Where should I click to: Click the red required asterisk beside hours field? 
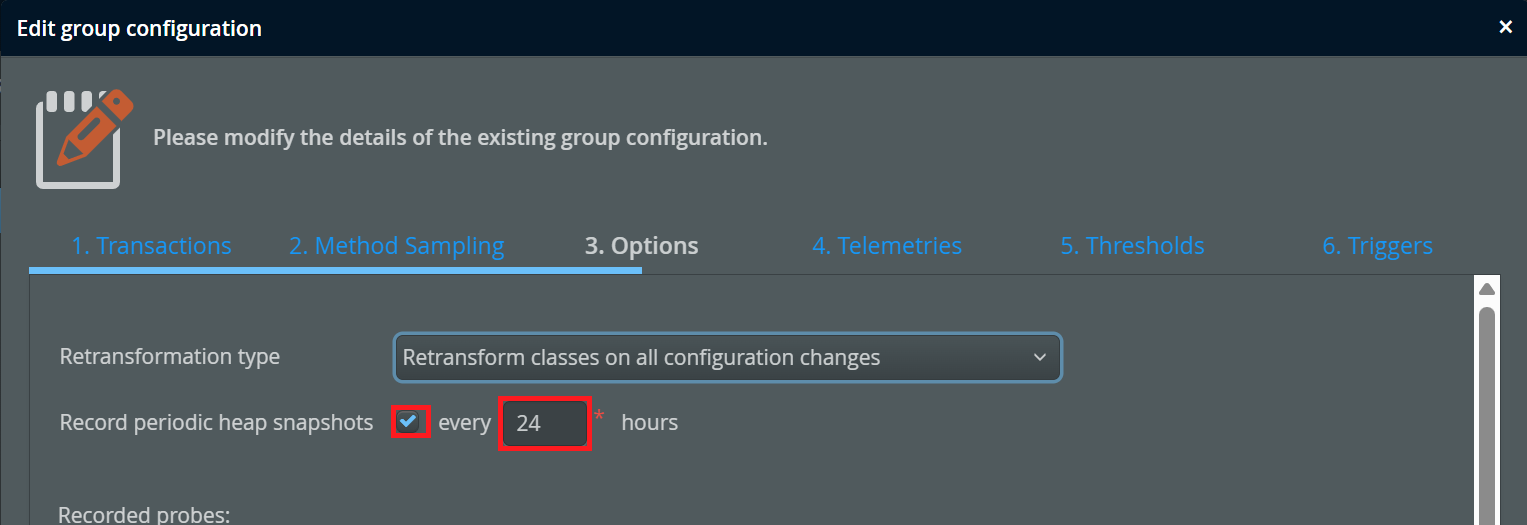599,416
